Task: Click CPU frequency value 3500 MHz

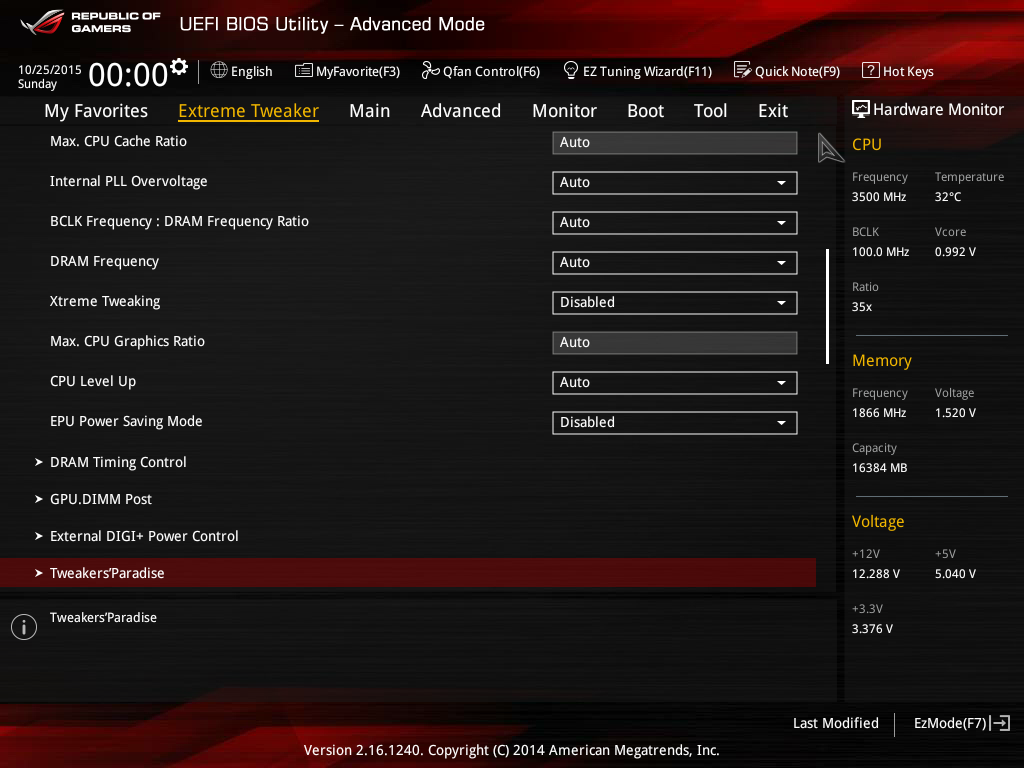Action: (x=878, y=197)
